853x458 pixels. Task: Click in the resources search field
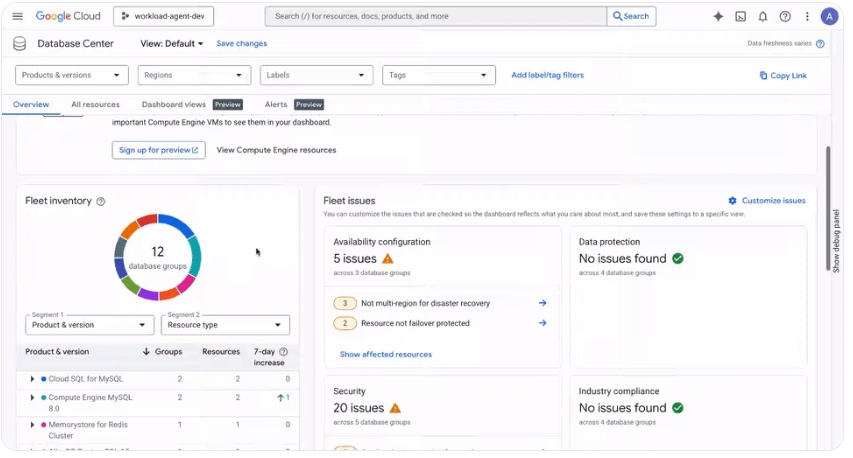coord(435,16)
